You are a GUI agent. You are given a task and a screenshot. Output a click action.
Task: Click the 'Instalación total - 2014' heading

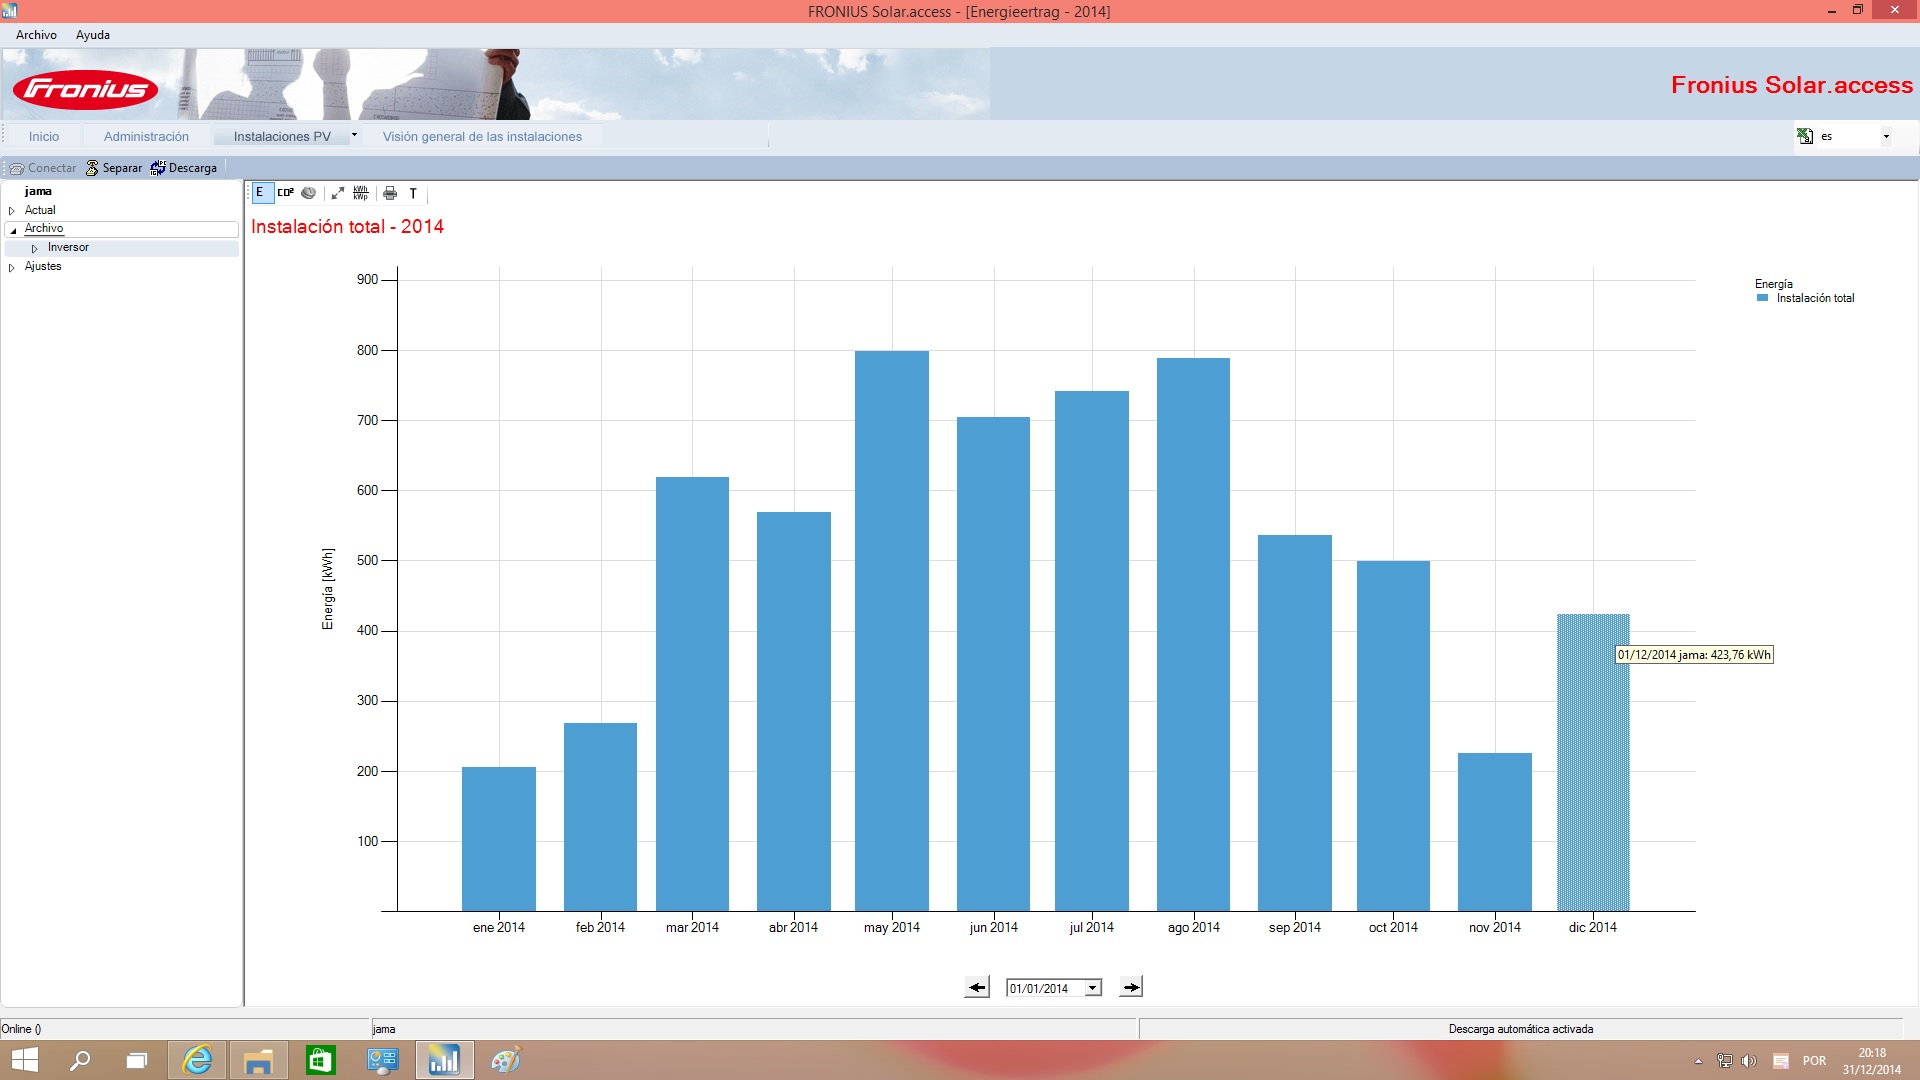pyautogui.click(x=347, y=227)
